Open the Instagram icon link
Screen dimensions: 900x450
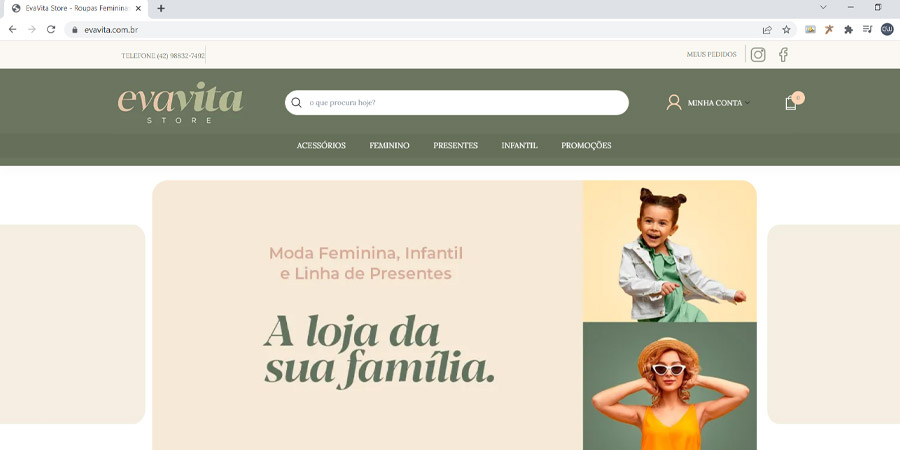click(758, 55)
